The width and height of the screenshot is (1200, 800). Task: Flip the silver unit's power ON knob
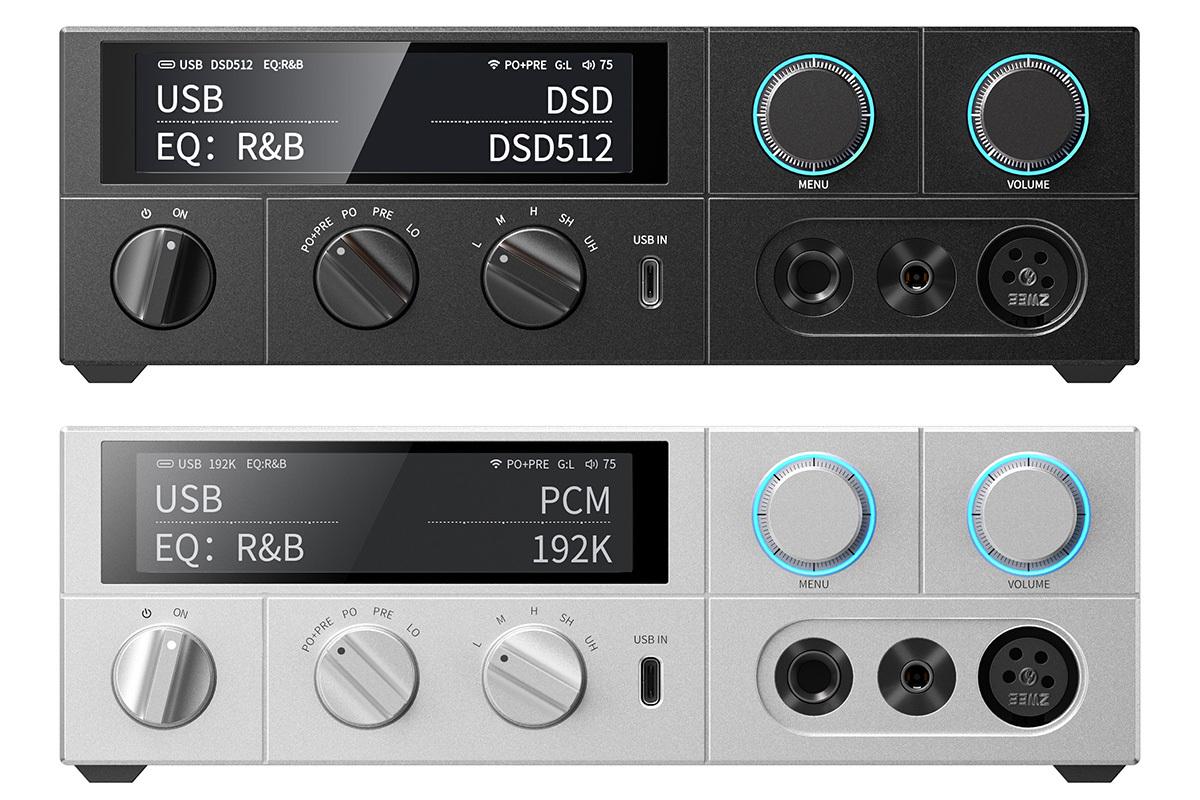click(x=163, y=676)
